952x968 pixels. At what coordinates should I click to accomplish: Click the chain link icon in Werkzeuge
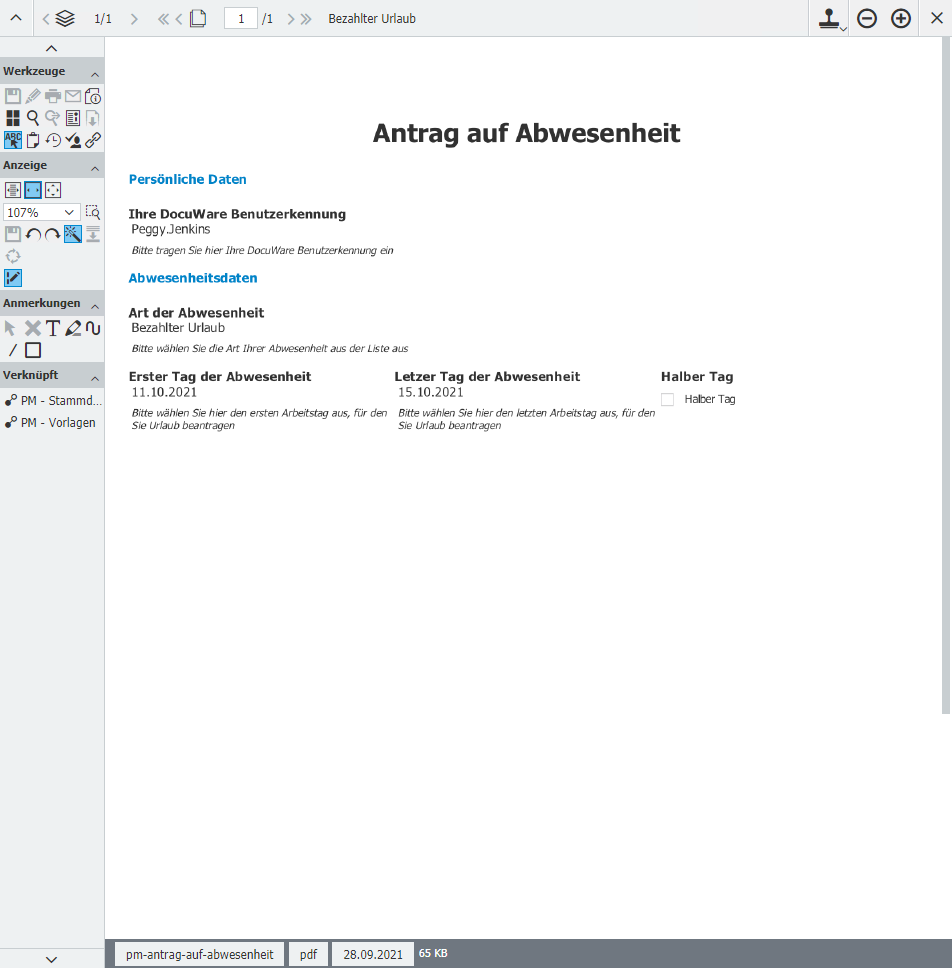click(x=93, y=140)
